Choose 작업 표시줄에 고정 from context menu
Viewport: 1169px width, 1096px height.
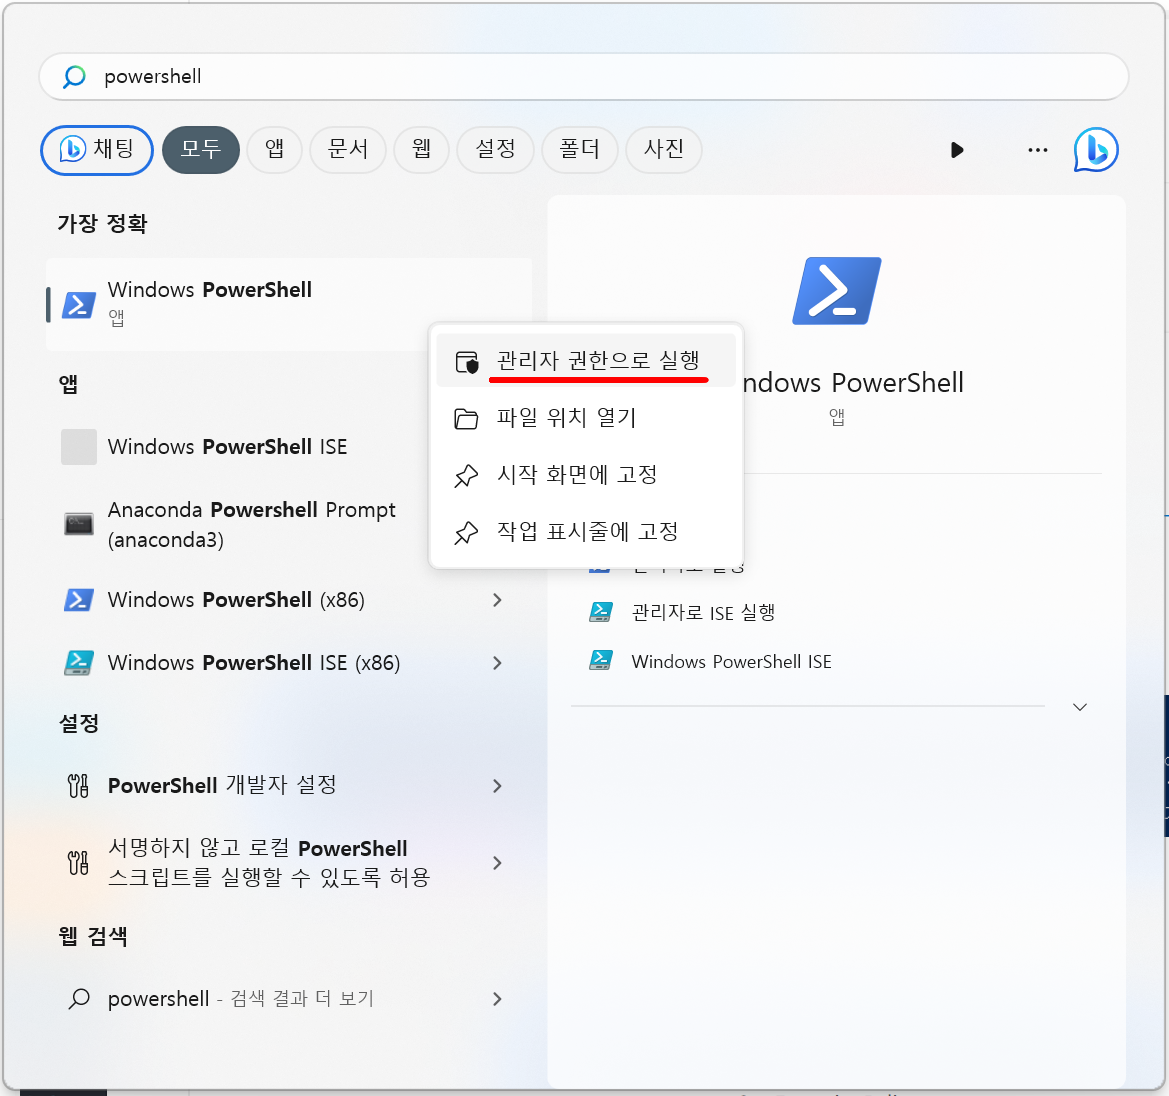pyautogui.click(x=586, y=532)
